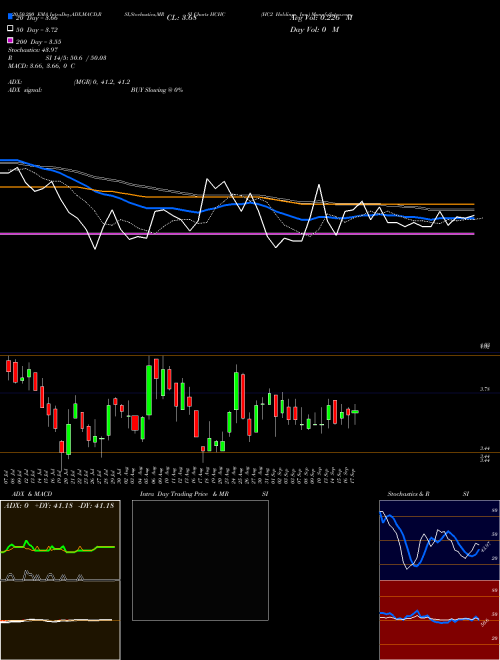Image resolution: width=500 pixels, height=660 pixels.
Task: Open the empty intraday trading price panel
Action: (200, 560)
